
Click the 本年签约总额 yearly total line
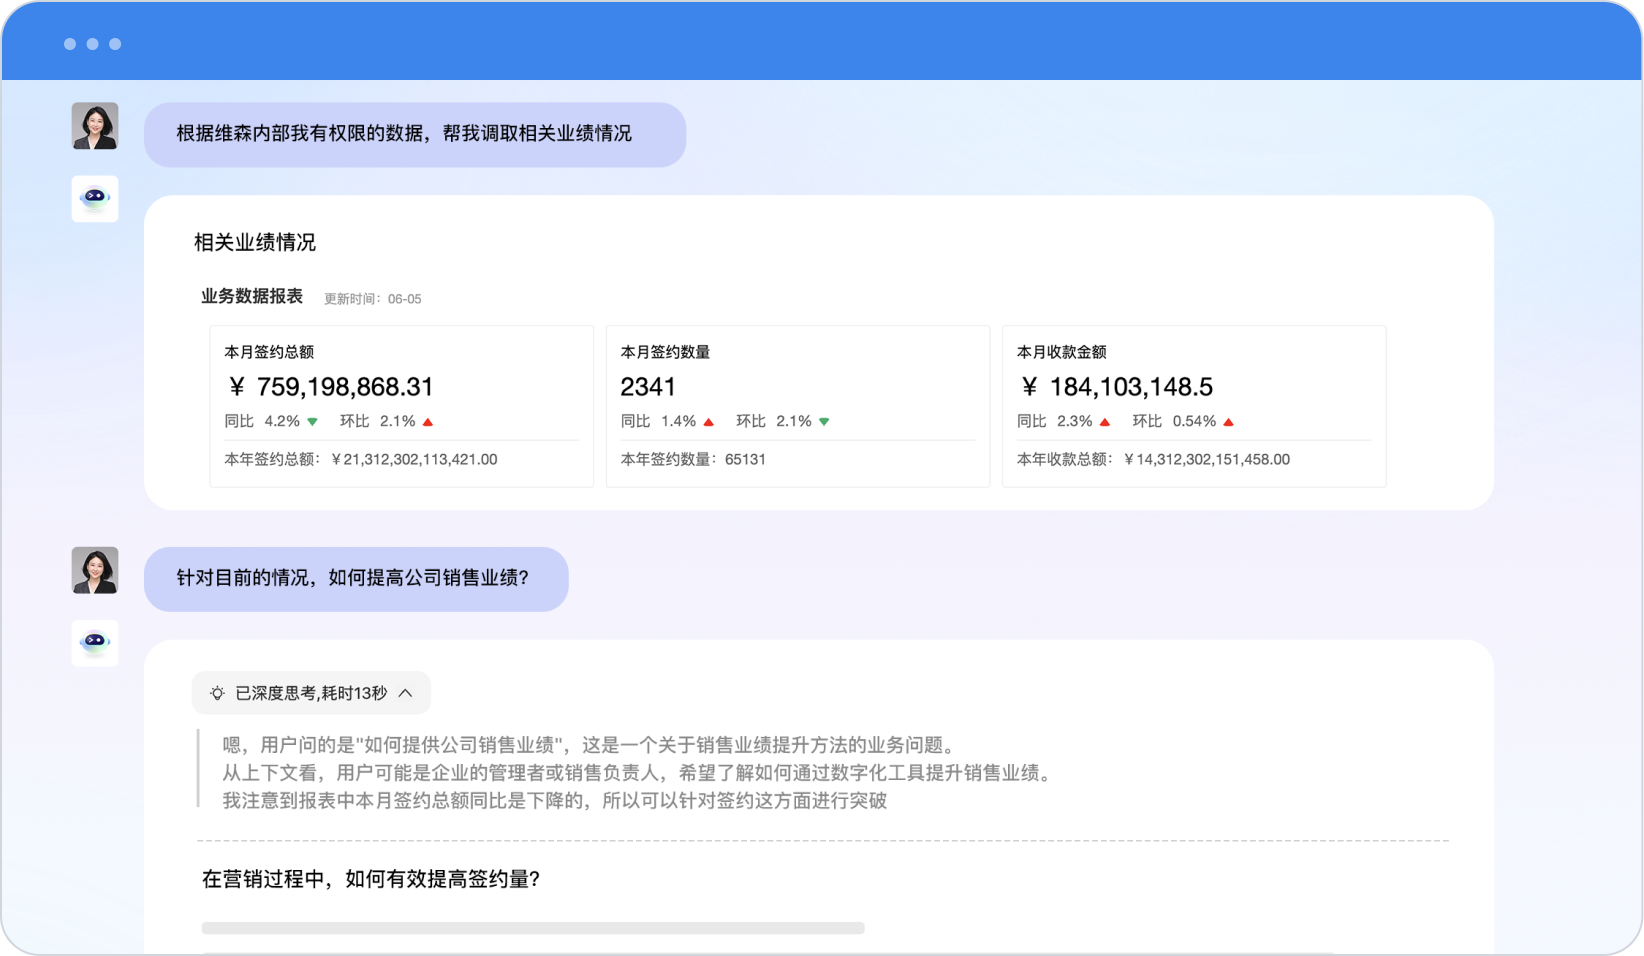coord(361,460)
